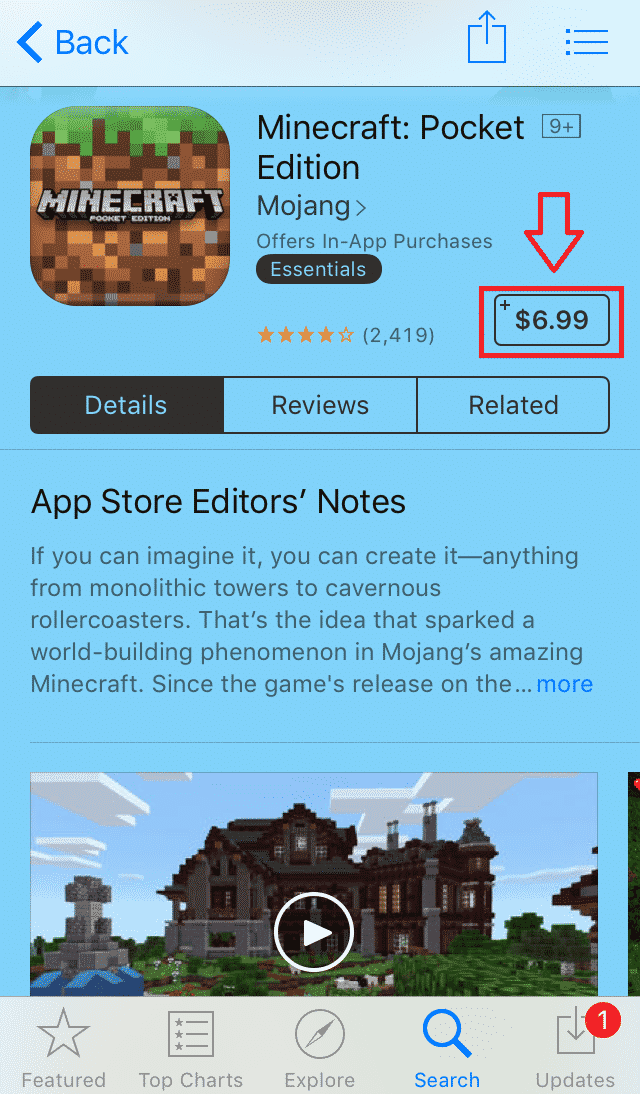Open the next screenshot thumbnail at right edge

634,884
